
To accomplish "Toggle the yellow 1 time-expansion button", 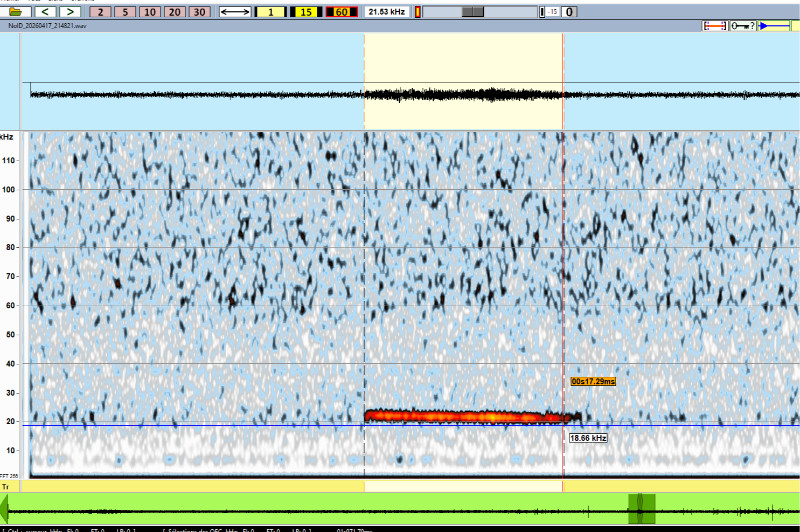I will point(270,12).
